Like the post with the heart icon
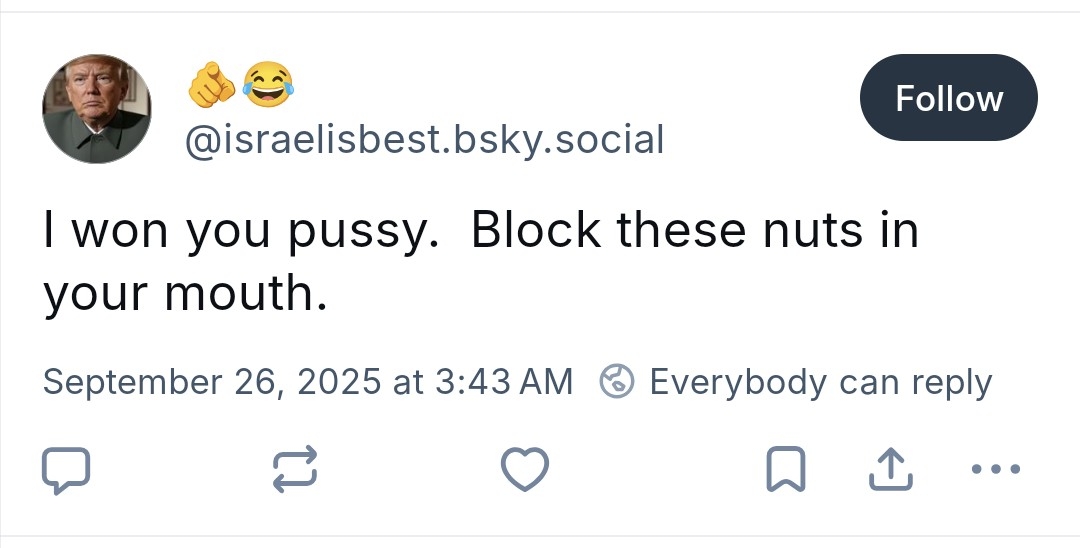This screenshot has width=1080, height=548. click(x=525, y=470)
